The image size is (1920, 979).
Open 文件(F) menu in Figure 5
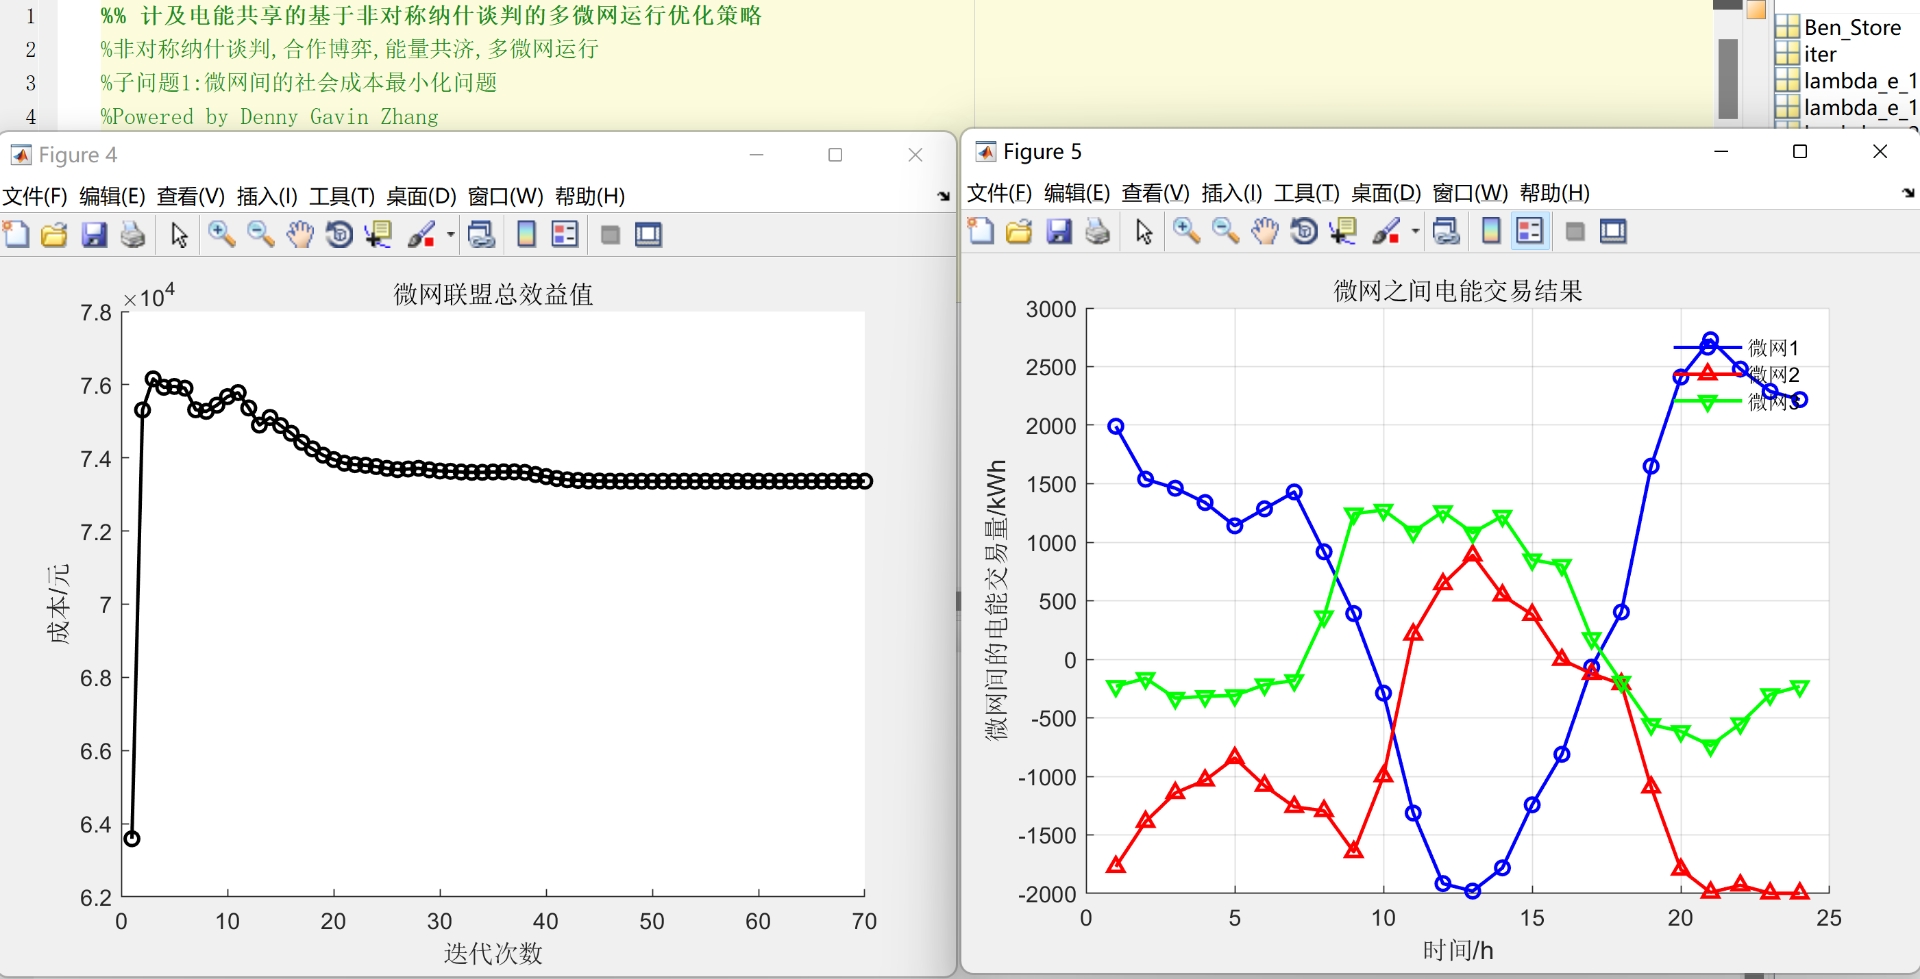pyautogui.click(x=1000, y=193)
